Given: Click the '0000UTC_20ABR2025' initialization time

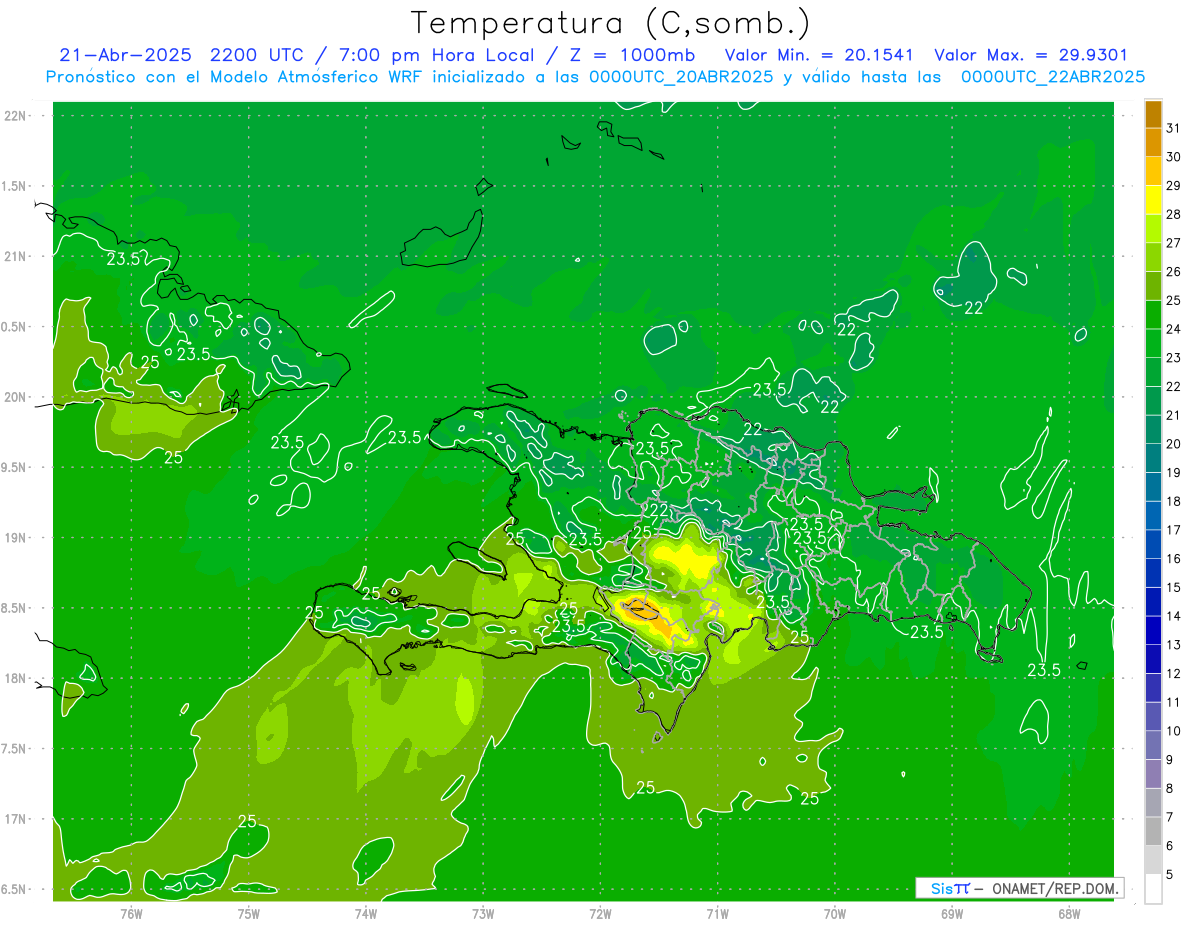Looking at the screenshot, I should pos(681,77).
